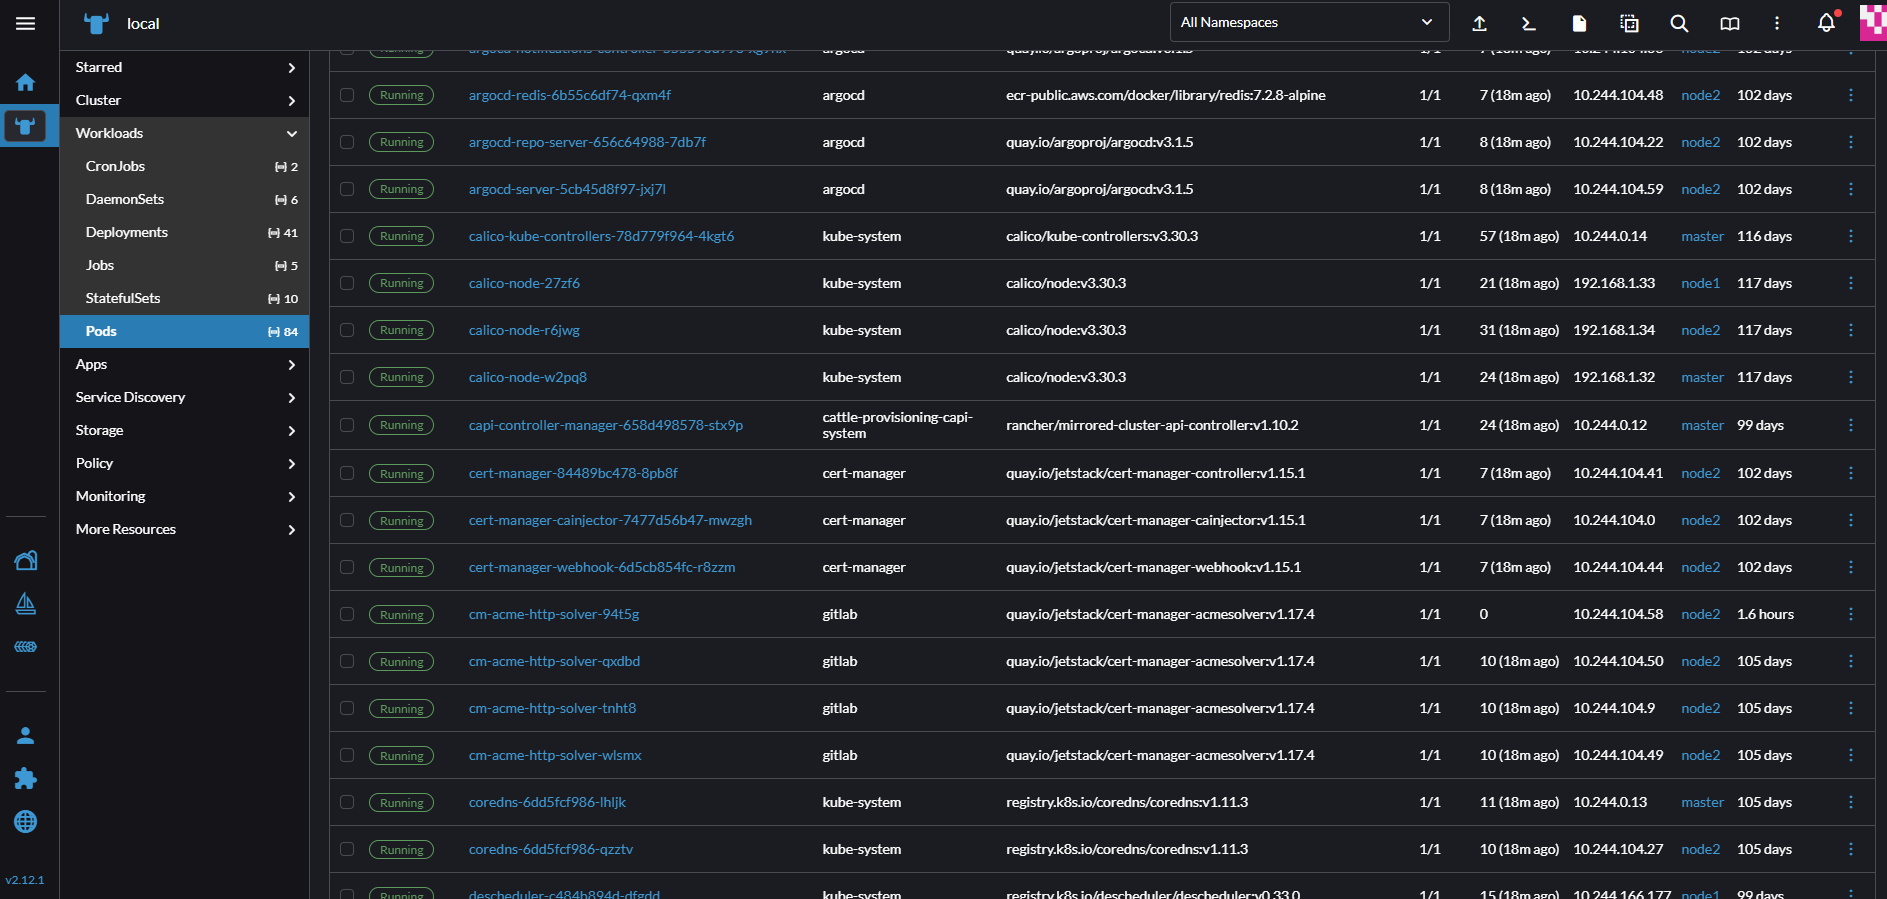1887x899 pixels.
Task: Collapse the Workloads section
Action: [x=291, y=133]
